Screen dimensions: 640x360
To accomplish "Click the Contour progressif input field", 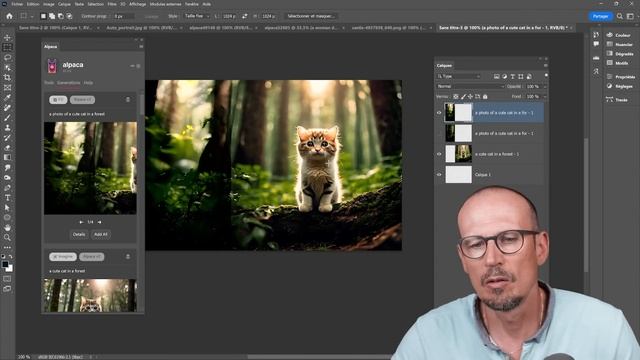I will (124, 16).
